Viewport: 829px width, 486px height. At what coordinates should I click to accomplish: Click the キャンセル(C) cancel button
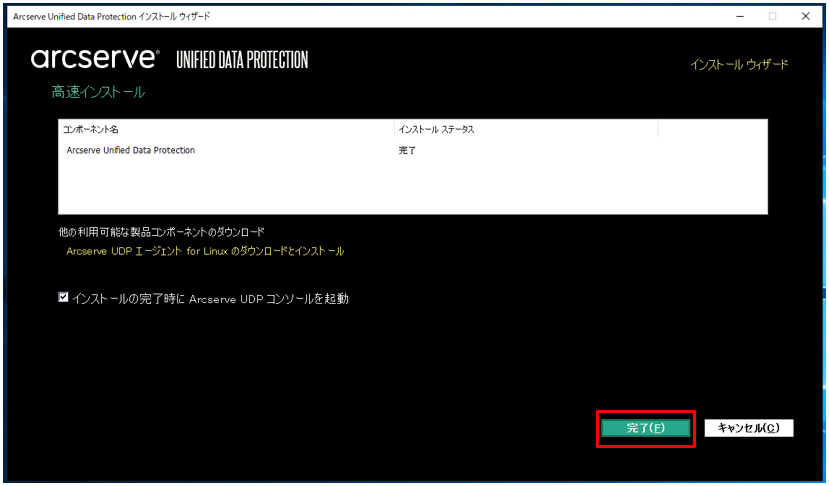749,428
